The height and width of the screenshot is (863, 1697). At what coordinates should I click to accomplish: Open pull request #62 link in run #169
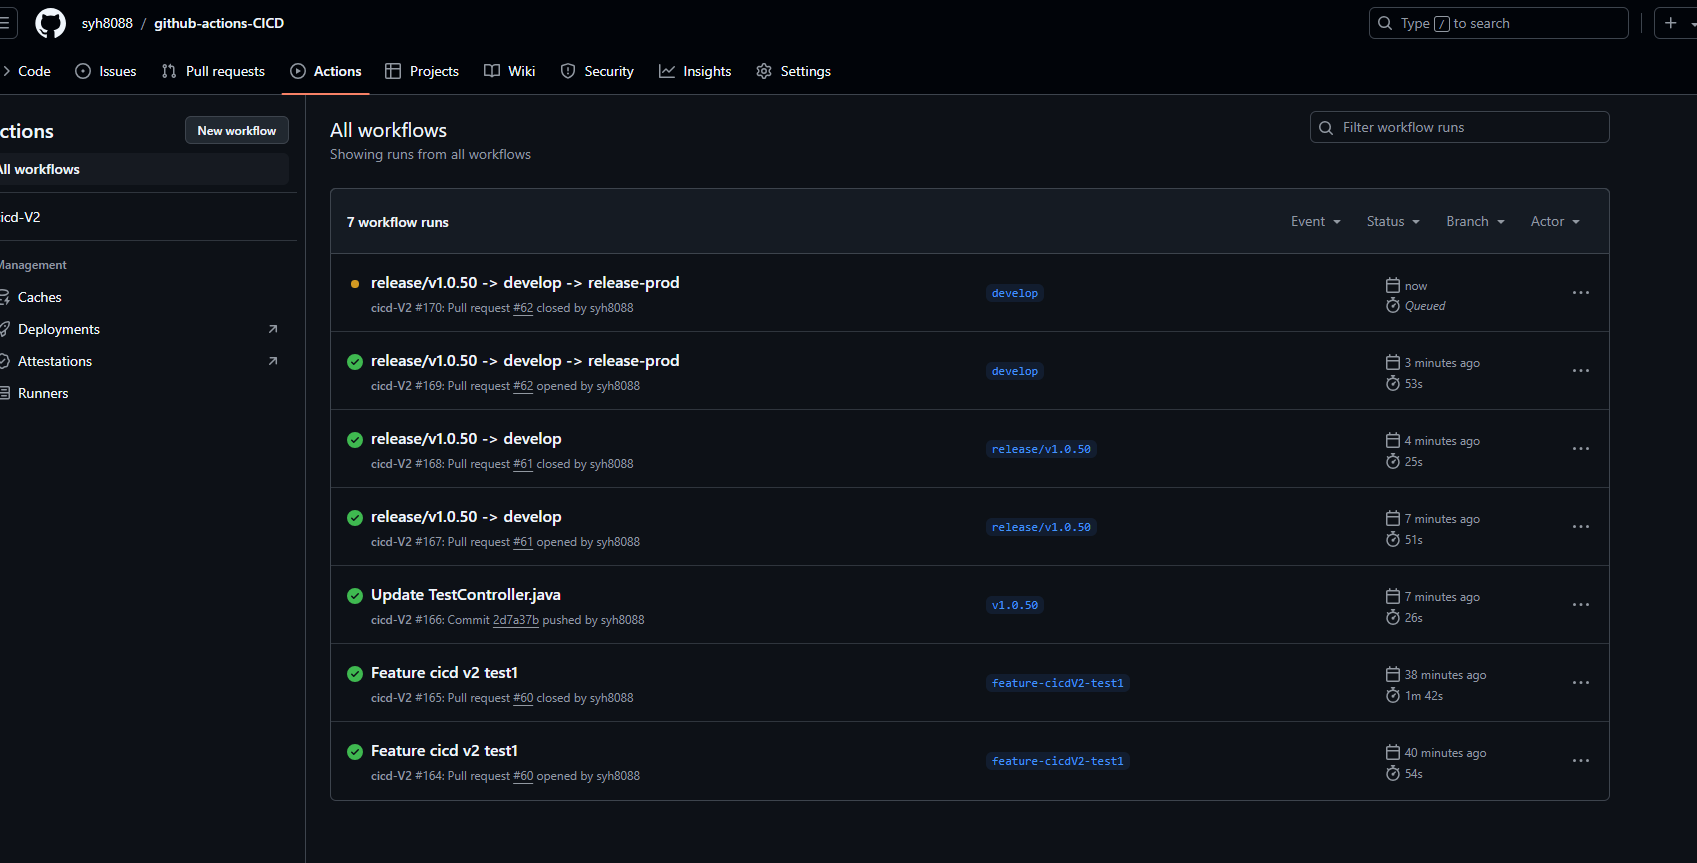click(523, 386)
